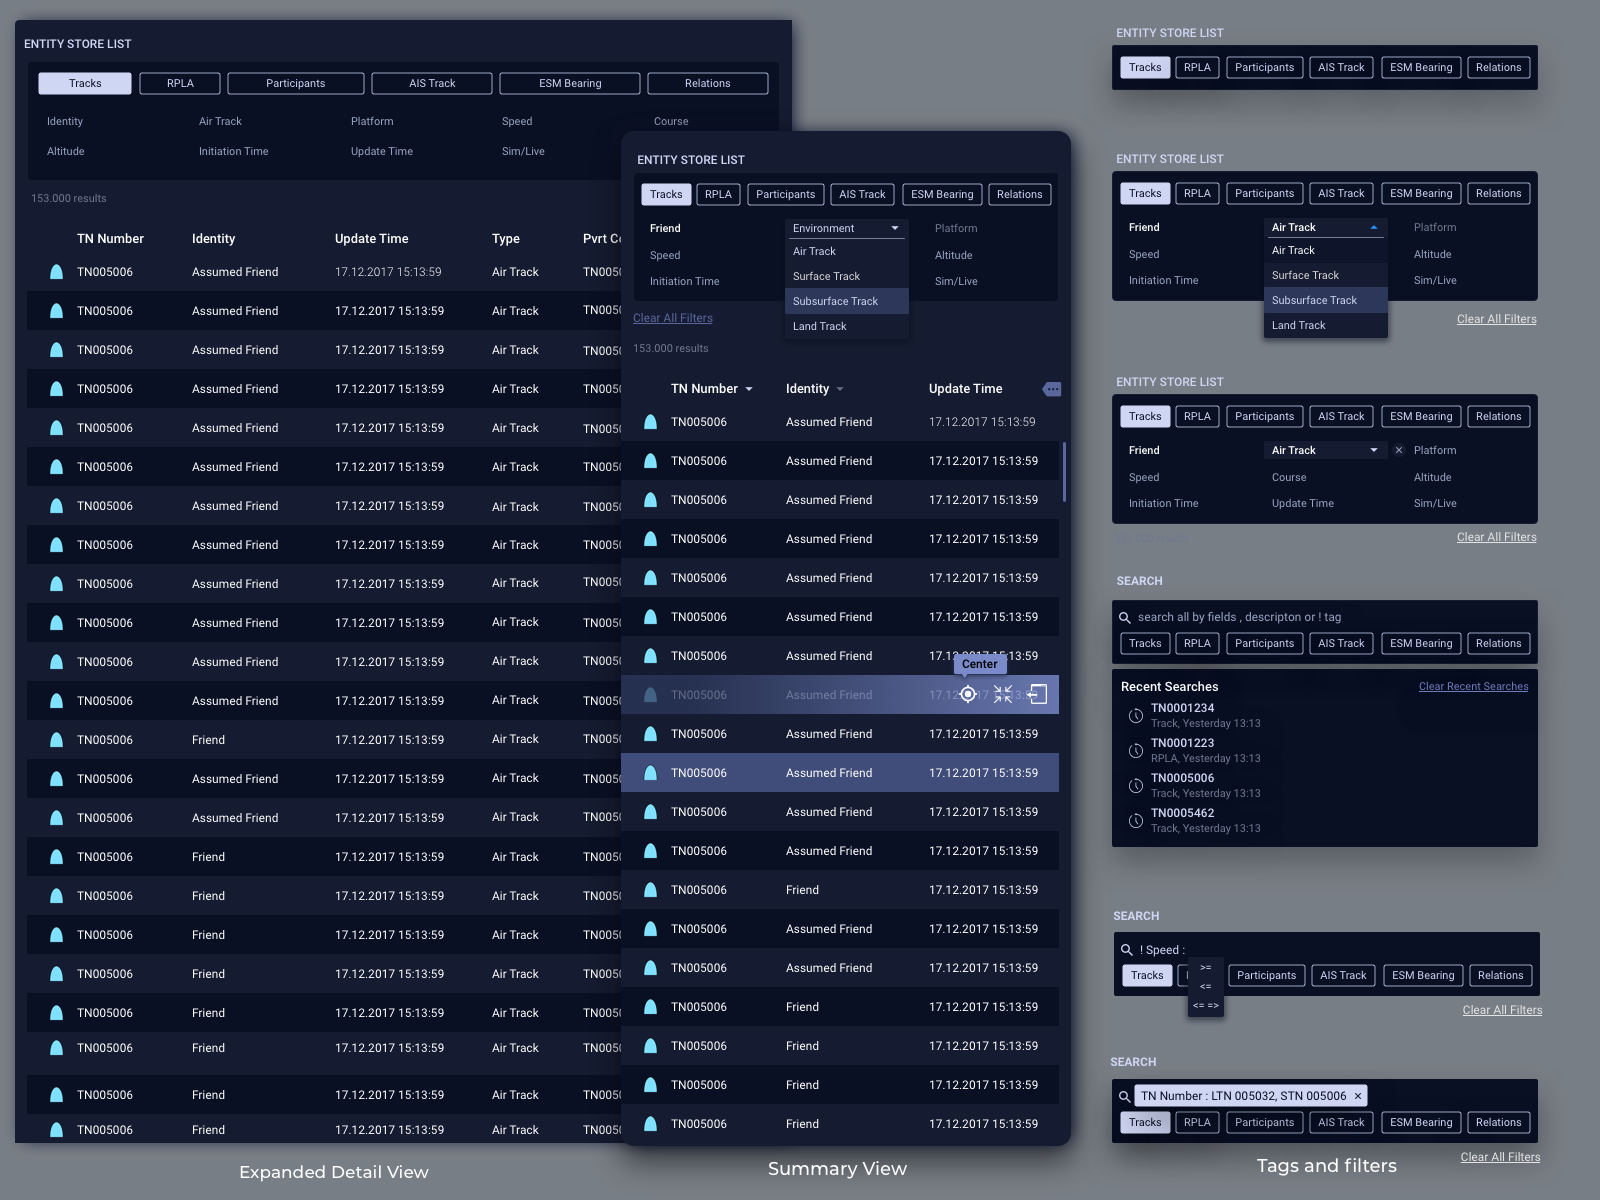This screenshot has height=1200, width=1600.
Task: Click the magnifier icon in the Search field
Action: (1125, 617)
